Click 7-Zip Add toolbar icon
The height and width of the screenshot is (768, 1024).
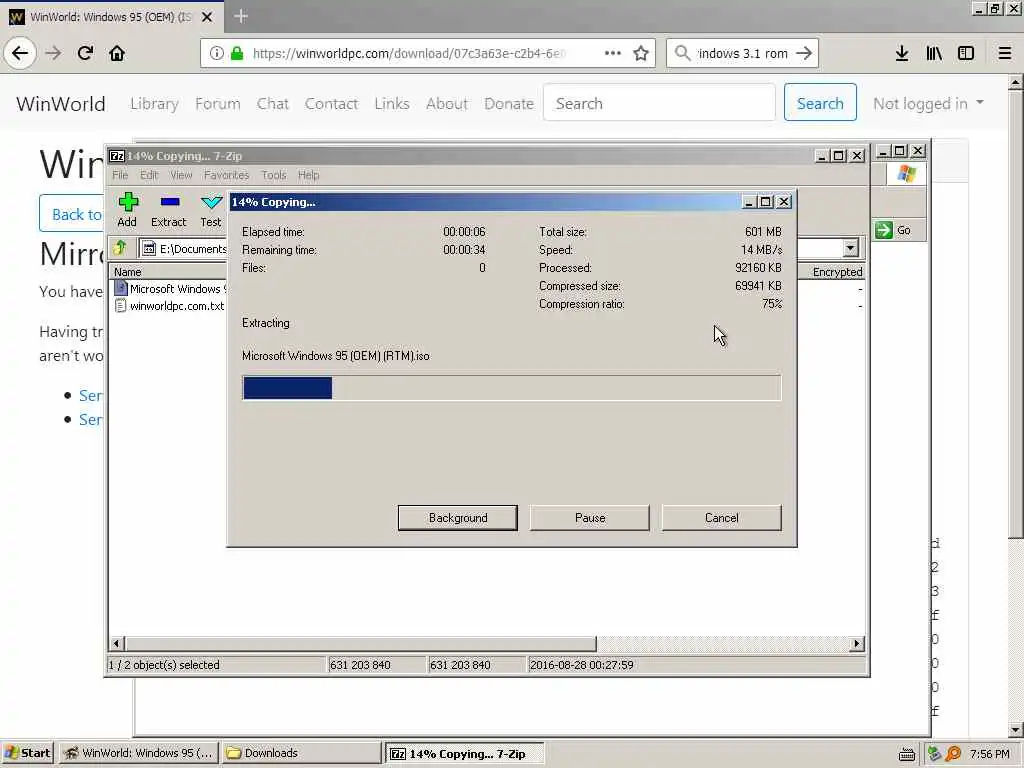pos(127,210)
